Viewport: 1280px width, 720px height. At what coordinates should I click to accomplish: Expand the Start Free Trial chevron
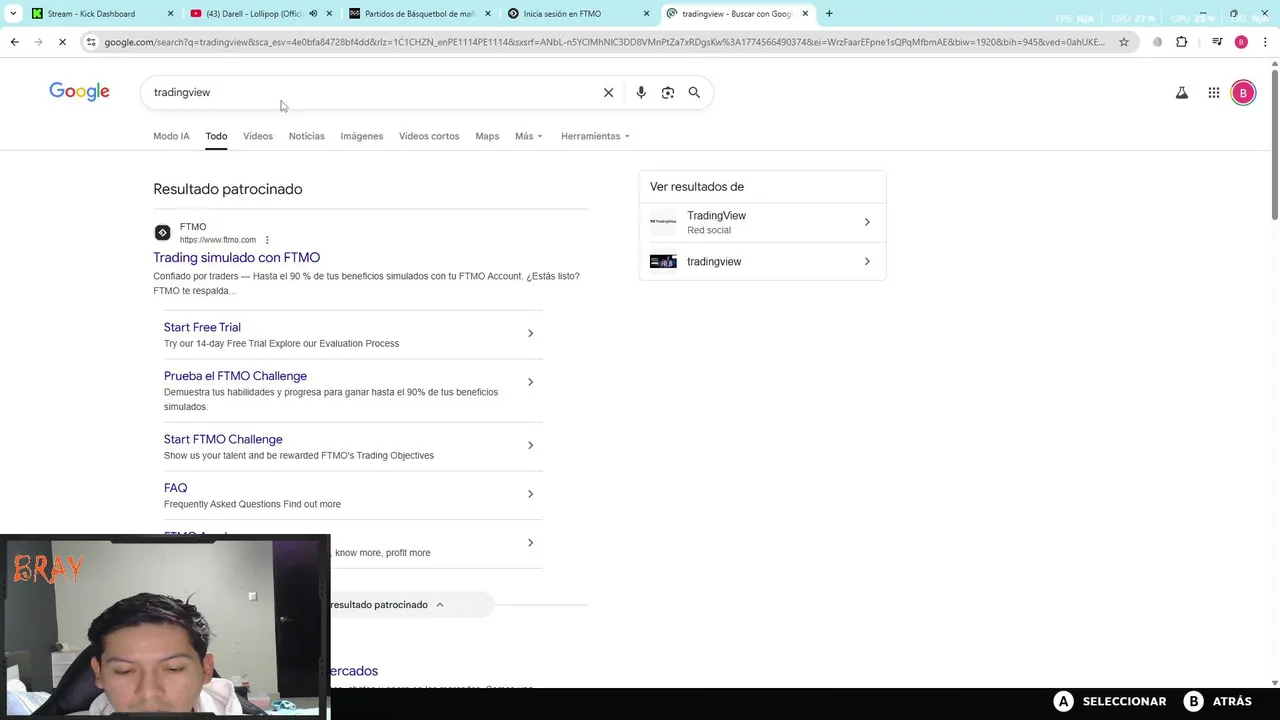point(530,333)
